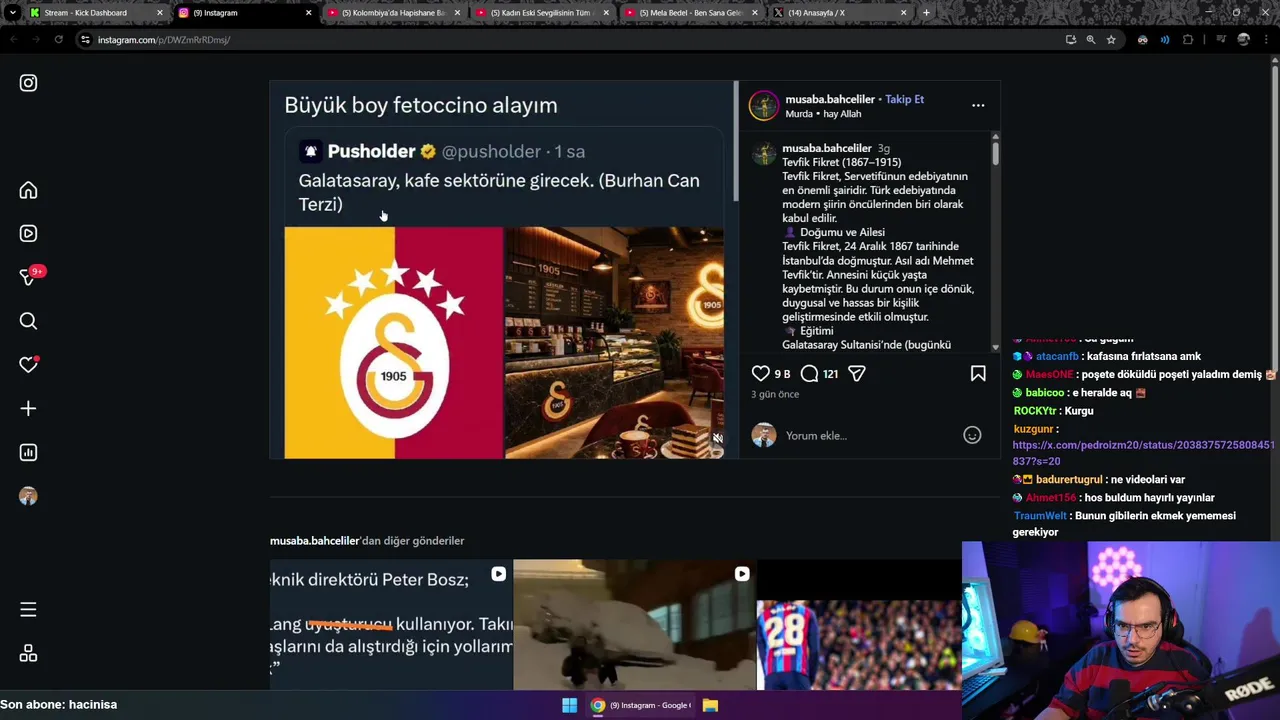Go back in browser history

tap(13, 40)
